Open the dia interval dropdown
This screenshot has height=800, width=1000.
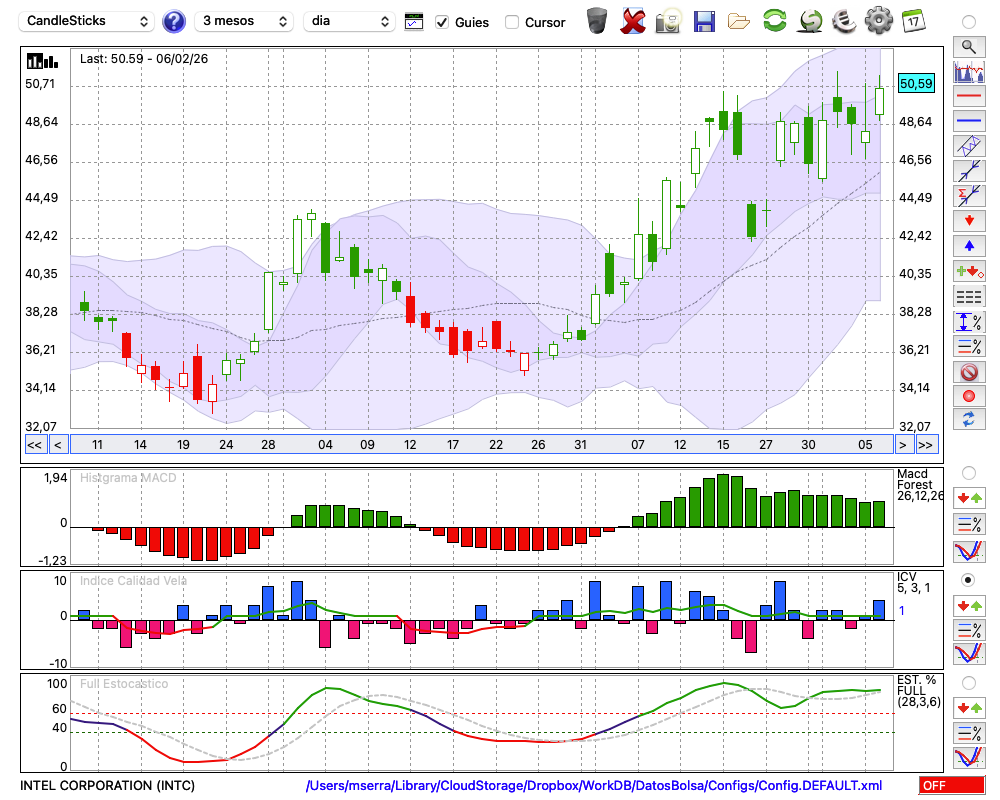click(x=349, y=21)
